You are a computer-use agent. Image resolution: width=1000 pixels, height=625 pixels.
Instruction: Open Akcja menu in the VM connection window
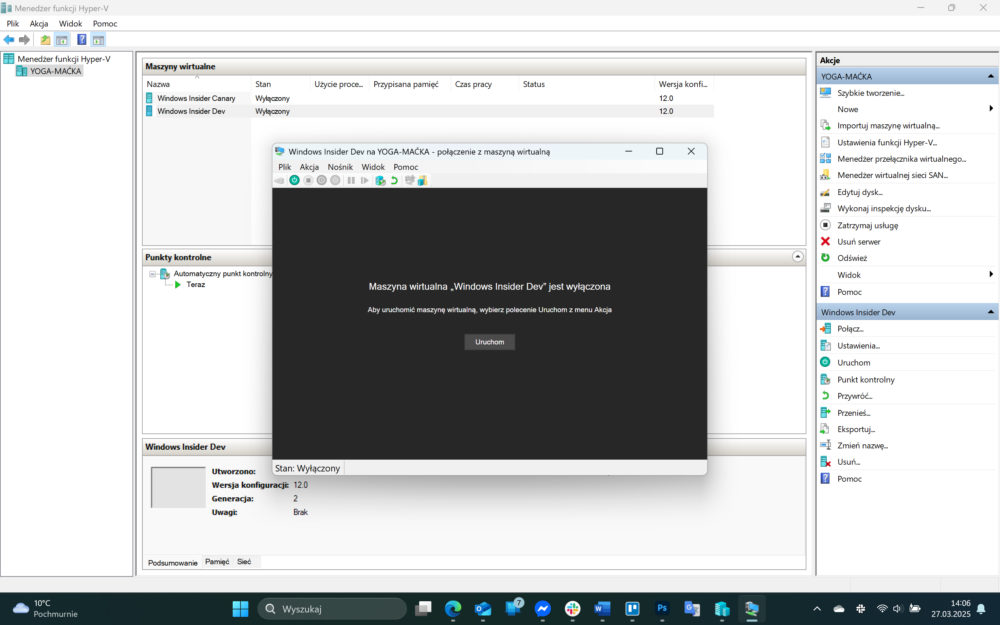(x=309, y=166)
